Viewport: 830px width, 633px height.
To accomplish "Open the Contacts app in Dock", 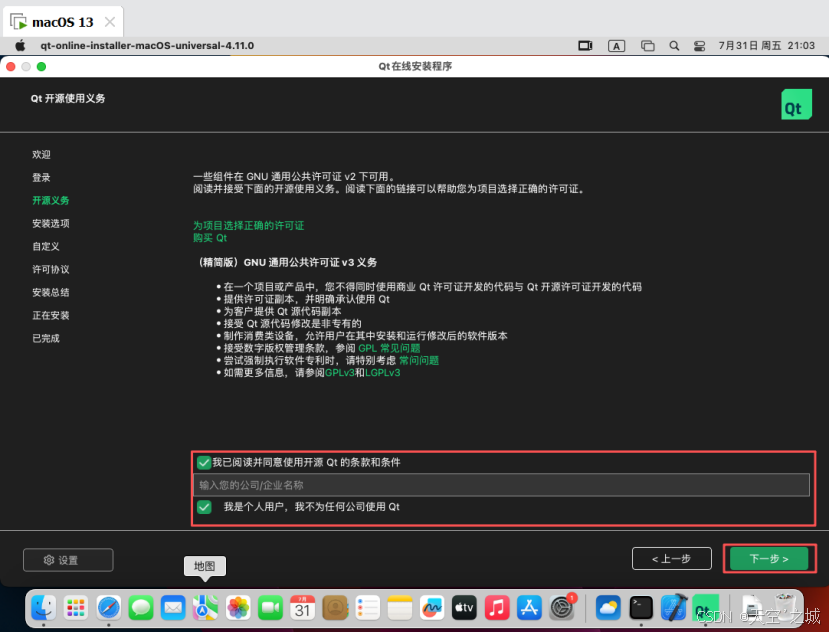I will pos(335,608).
